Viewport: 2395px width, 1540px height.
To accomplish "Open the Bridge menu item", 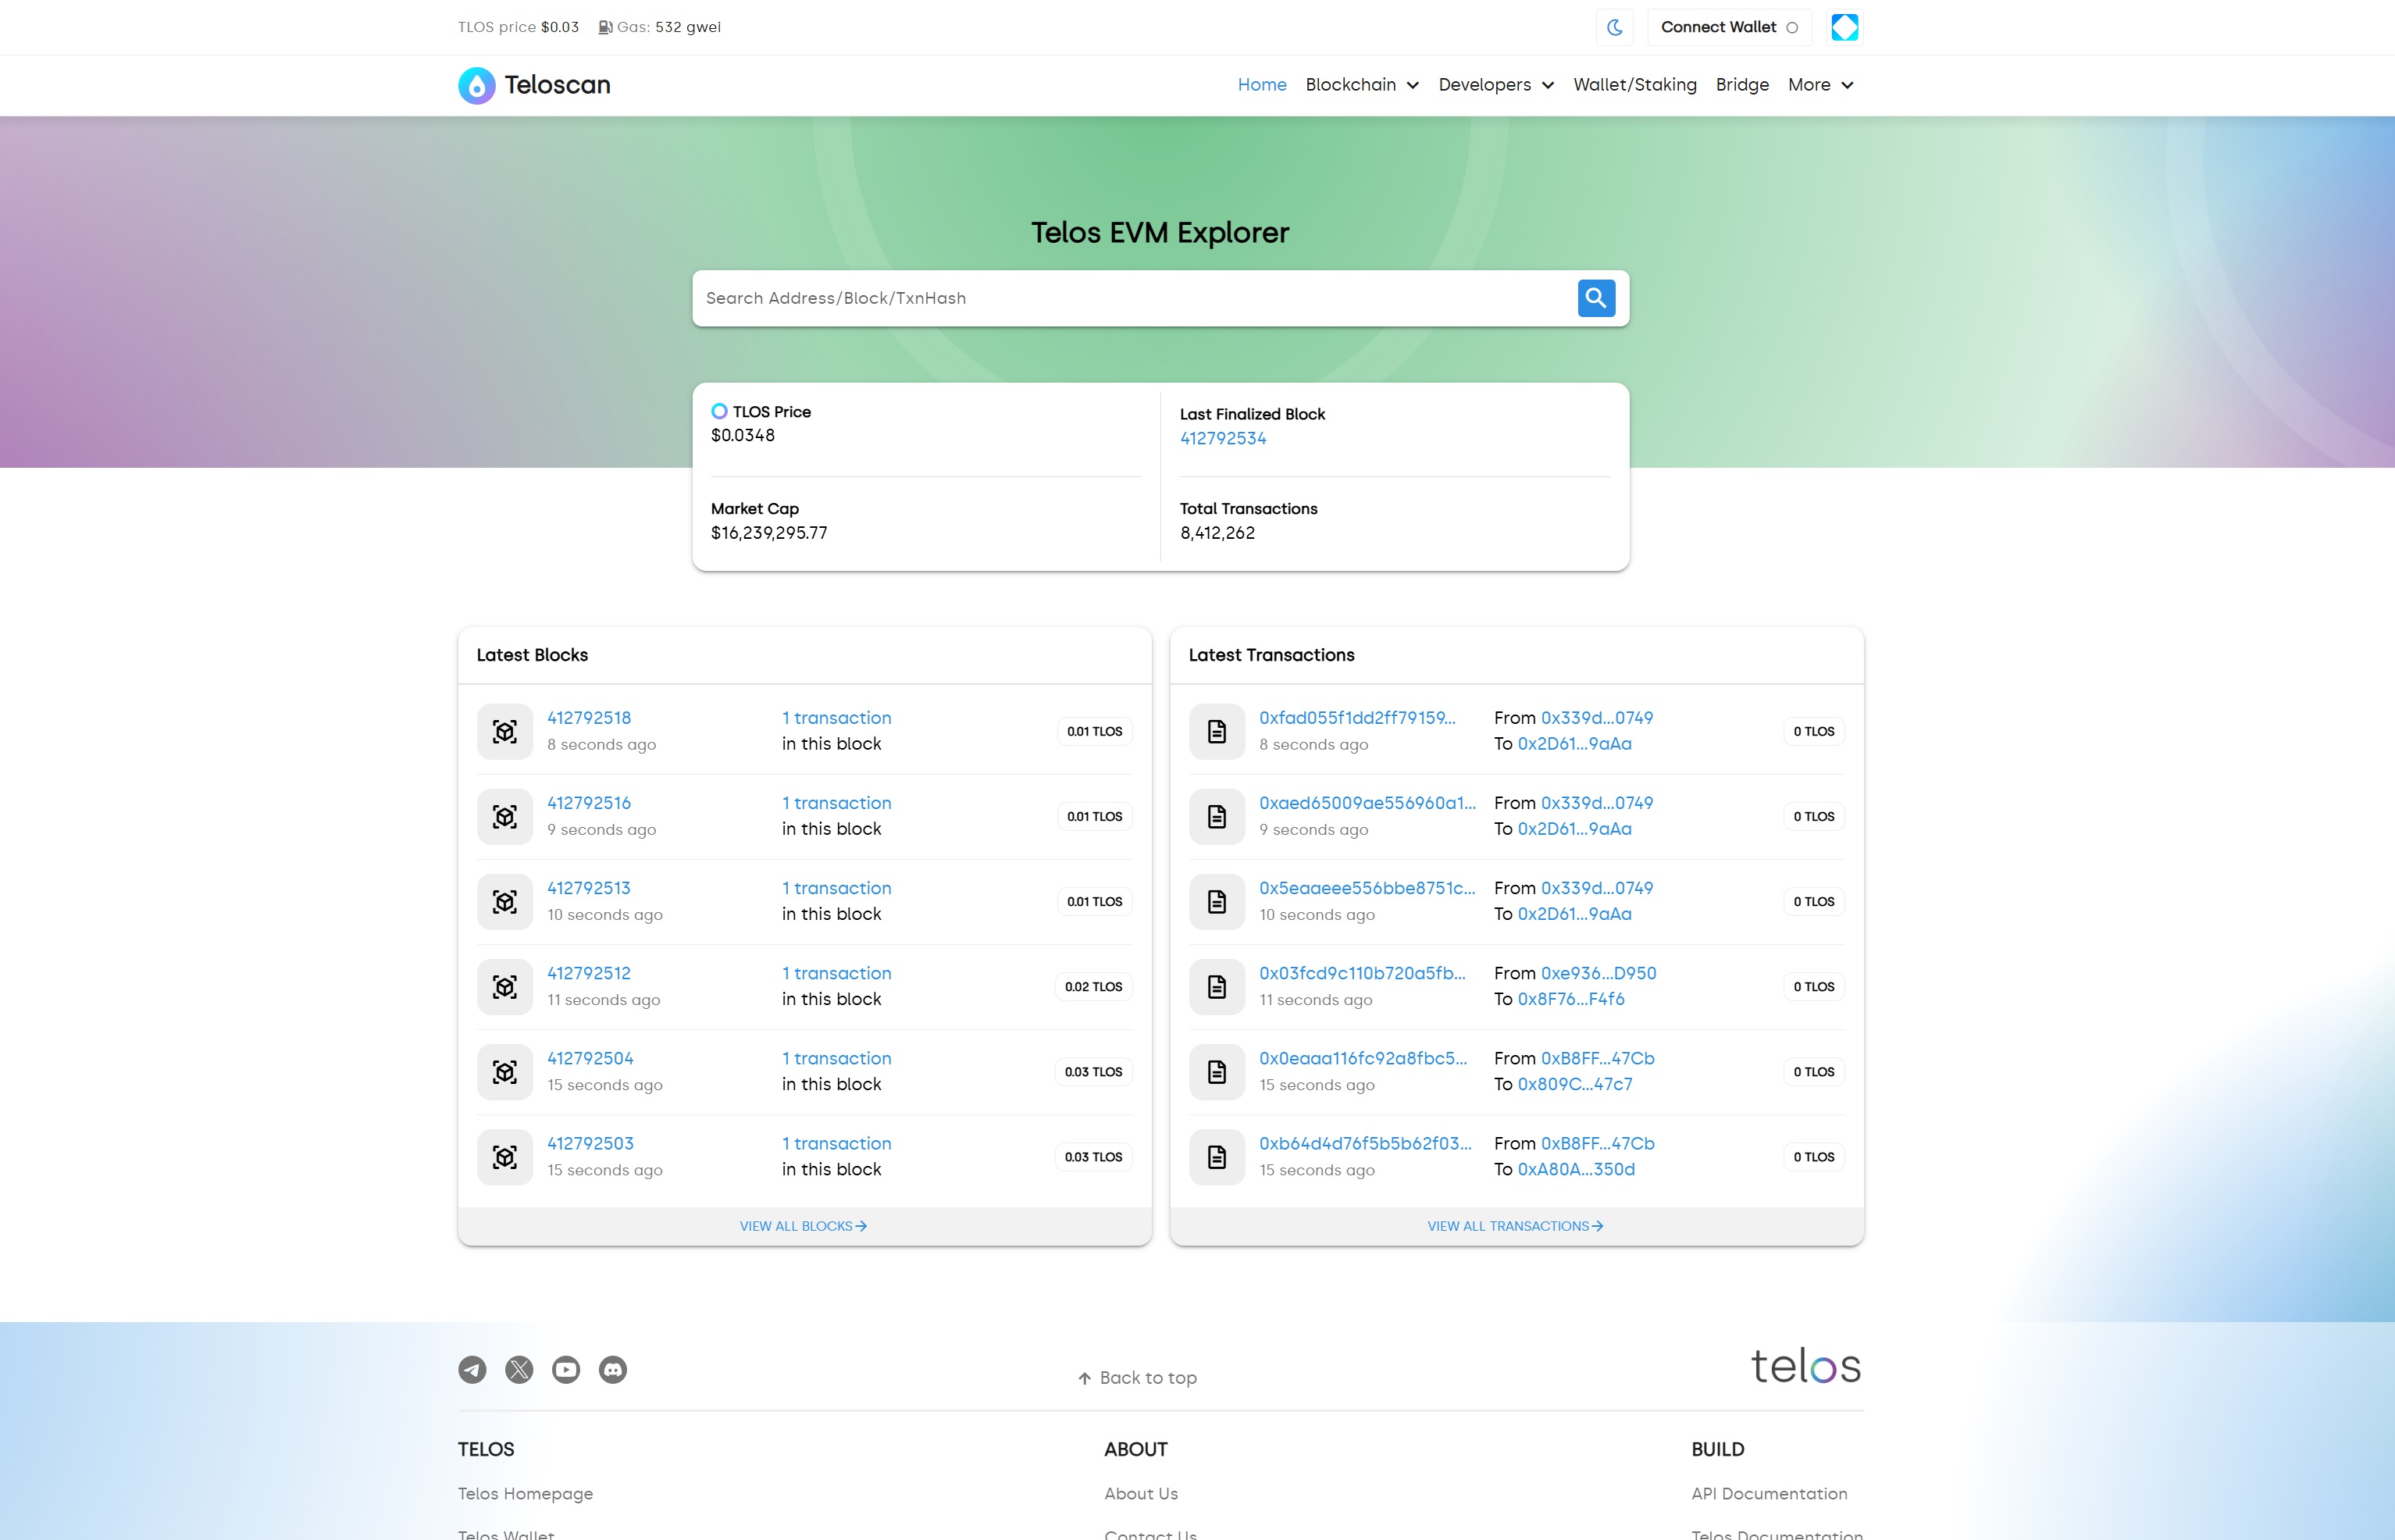I will point(1742,85).
